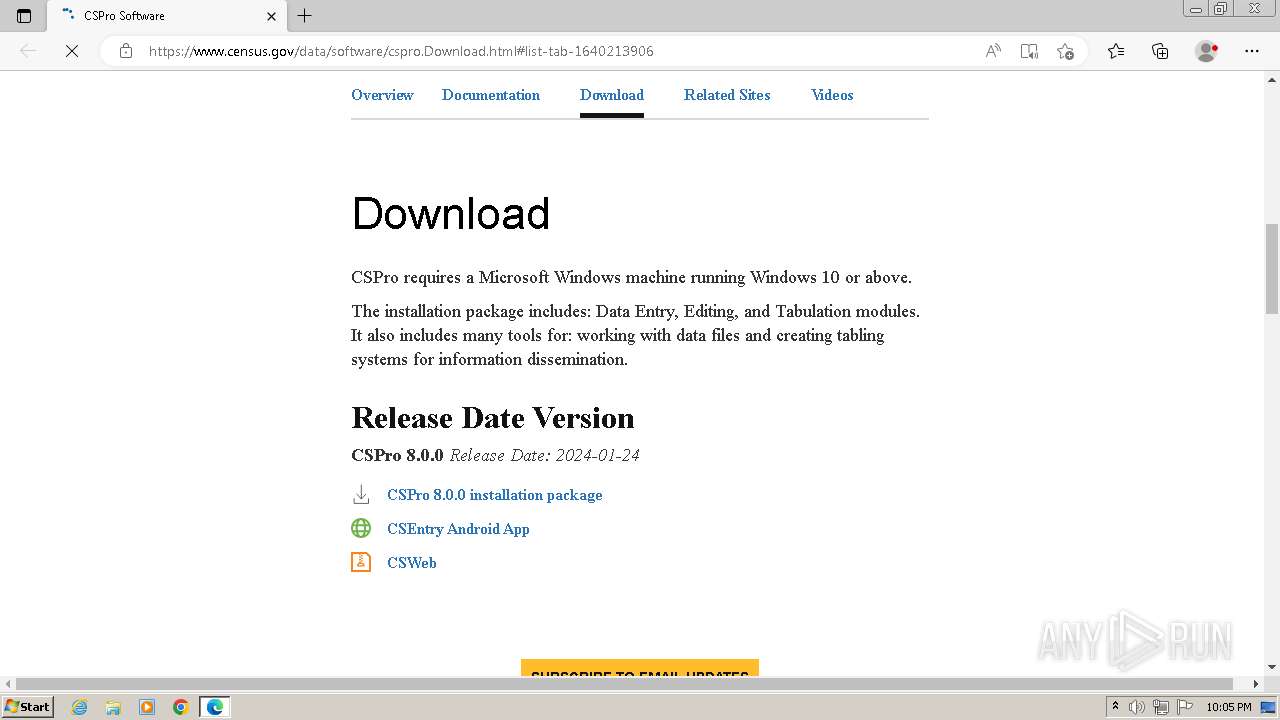
Task: Click the vertical scrollbar thumb
Action: pyautogui.click(x=1272, y=269)
